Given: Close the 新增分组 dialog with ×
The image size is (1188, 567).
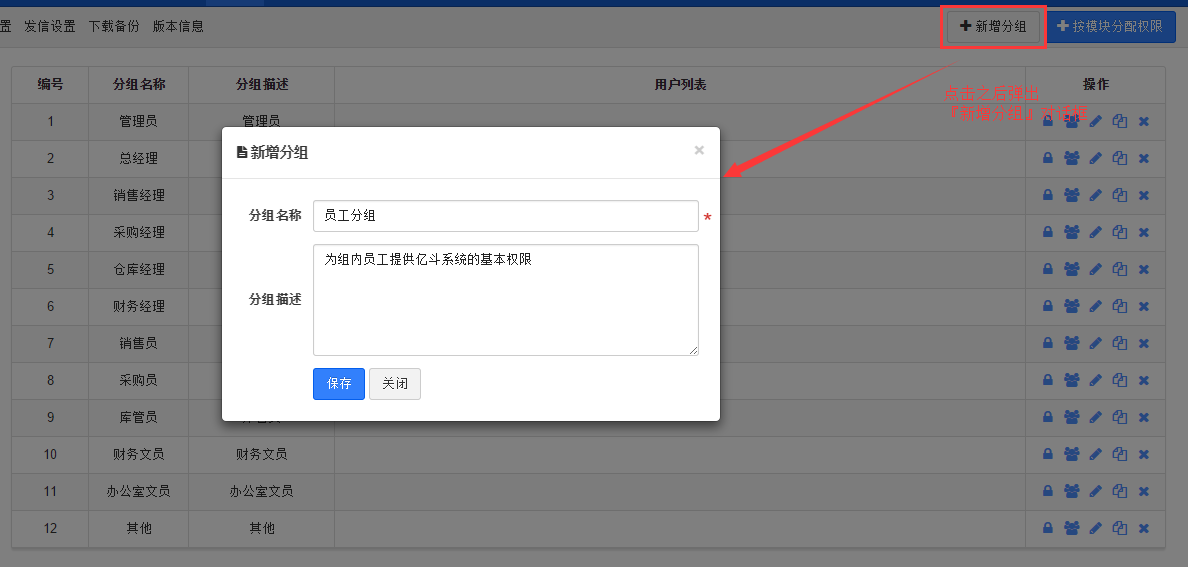Looking at the screenshot, I should [699, 150].
